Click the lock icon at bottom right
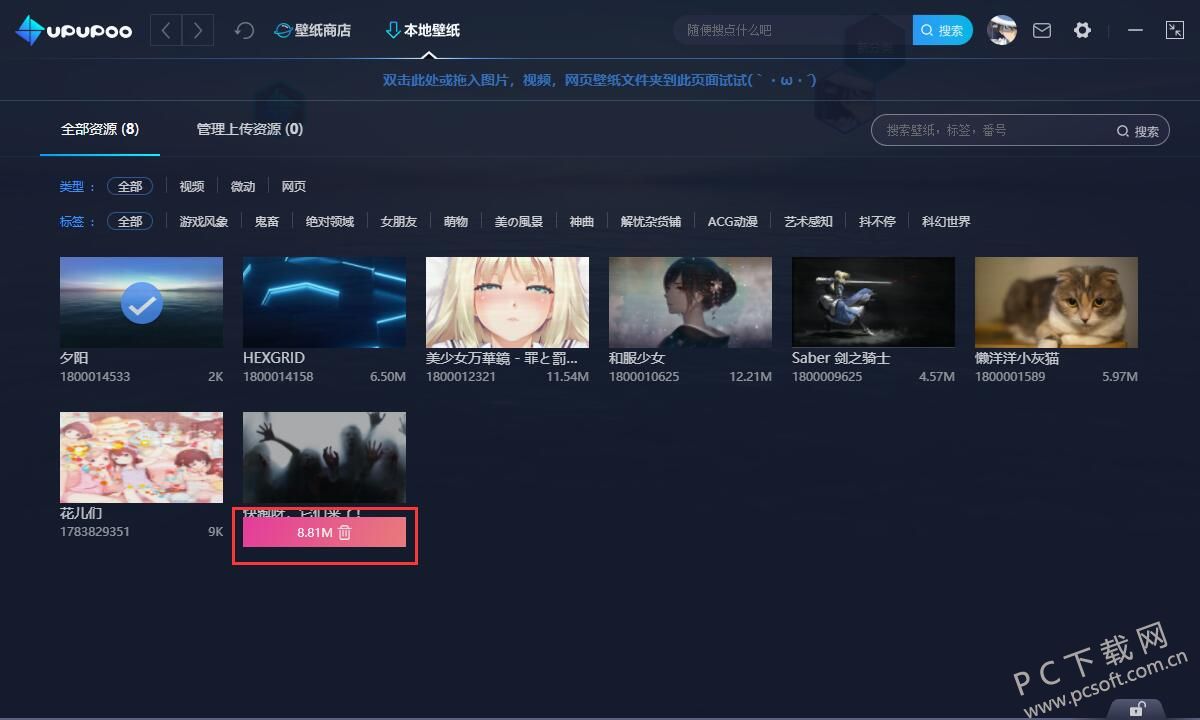The height and width of the screenshot is (720, 1200). click(x=1137, y=709)
